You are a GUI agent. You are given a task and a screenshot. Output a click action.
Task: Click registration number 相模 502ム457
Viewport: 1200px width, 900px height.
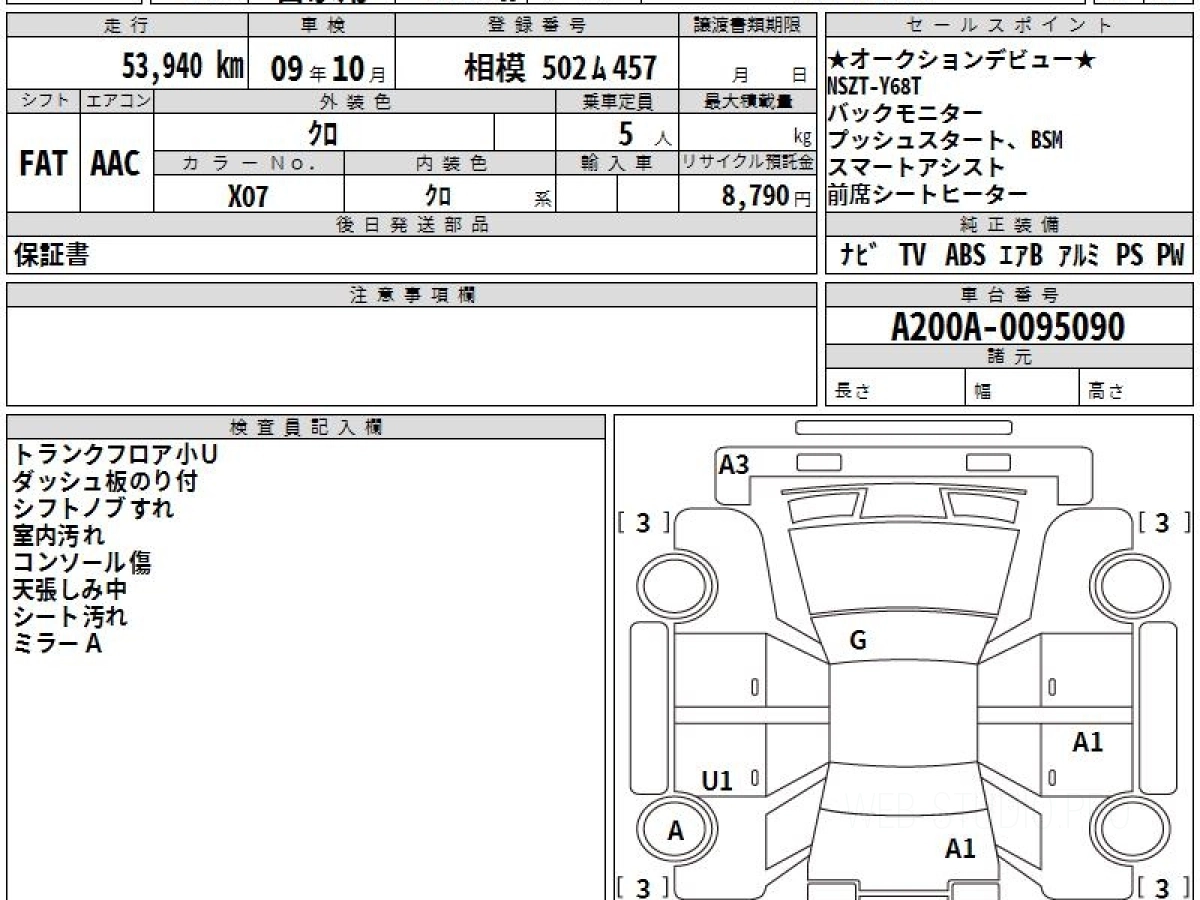pyautogui.click(x=560, y=68)
